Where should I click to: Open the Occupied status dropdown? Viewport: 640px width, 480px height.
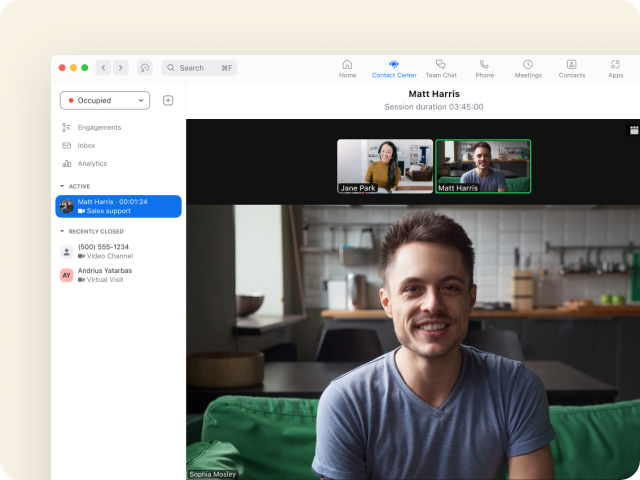[x=105, y=100]
